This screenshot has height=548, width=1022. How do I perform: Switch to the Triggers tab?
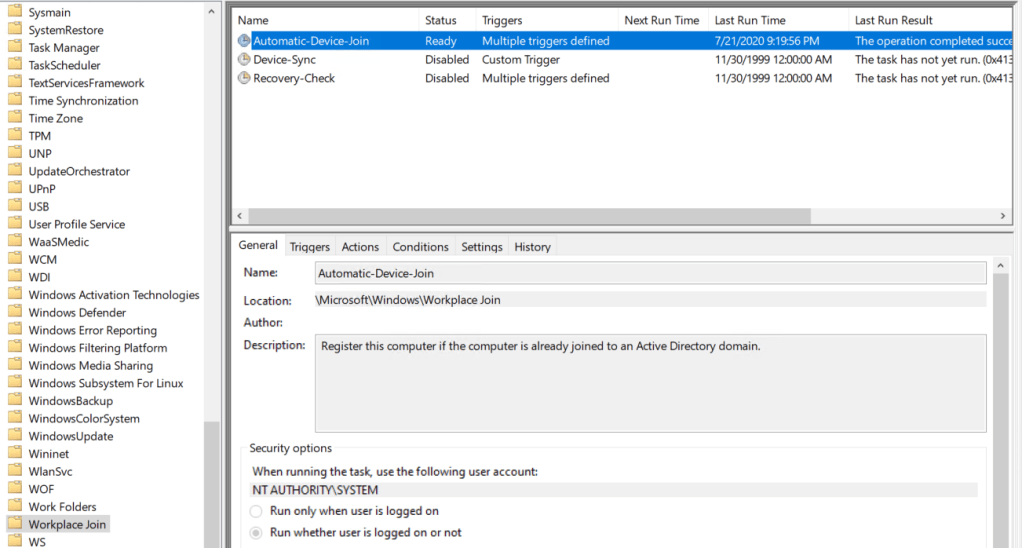[x=310, y=247]
